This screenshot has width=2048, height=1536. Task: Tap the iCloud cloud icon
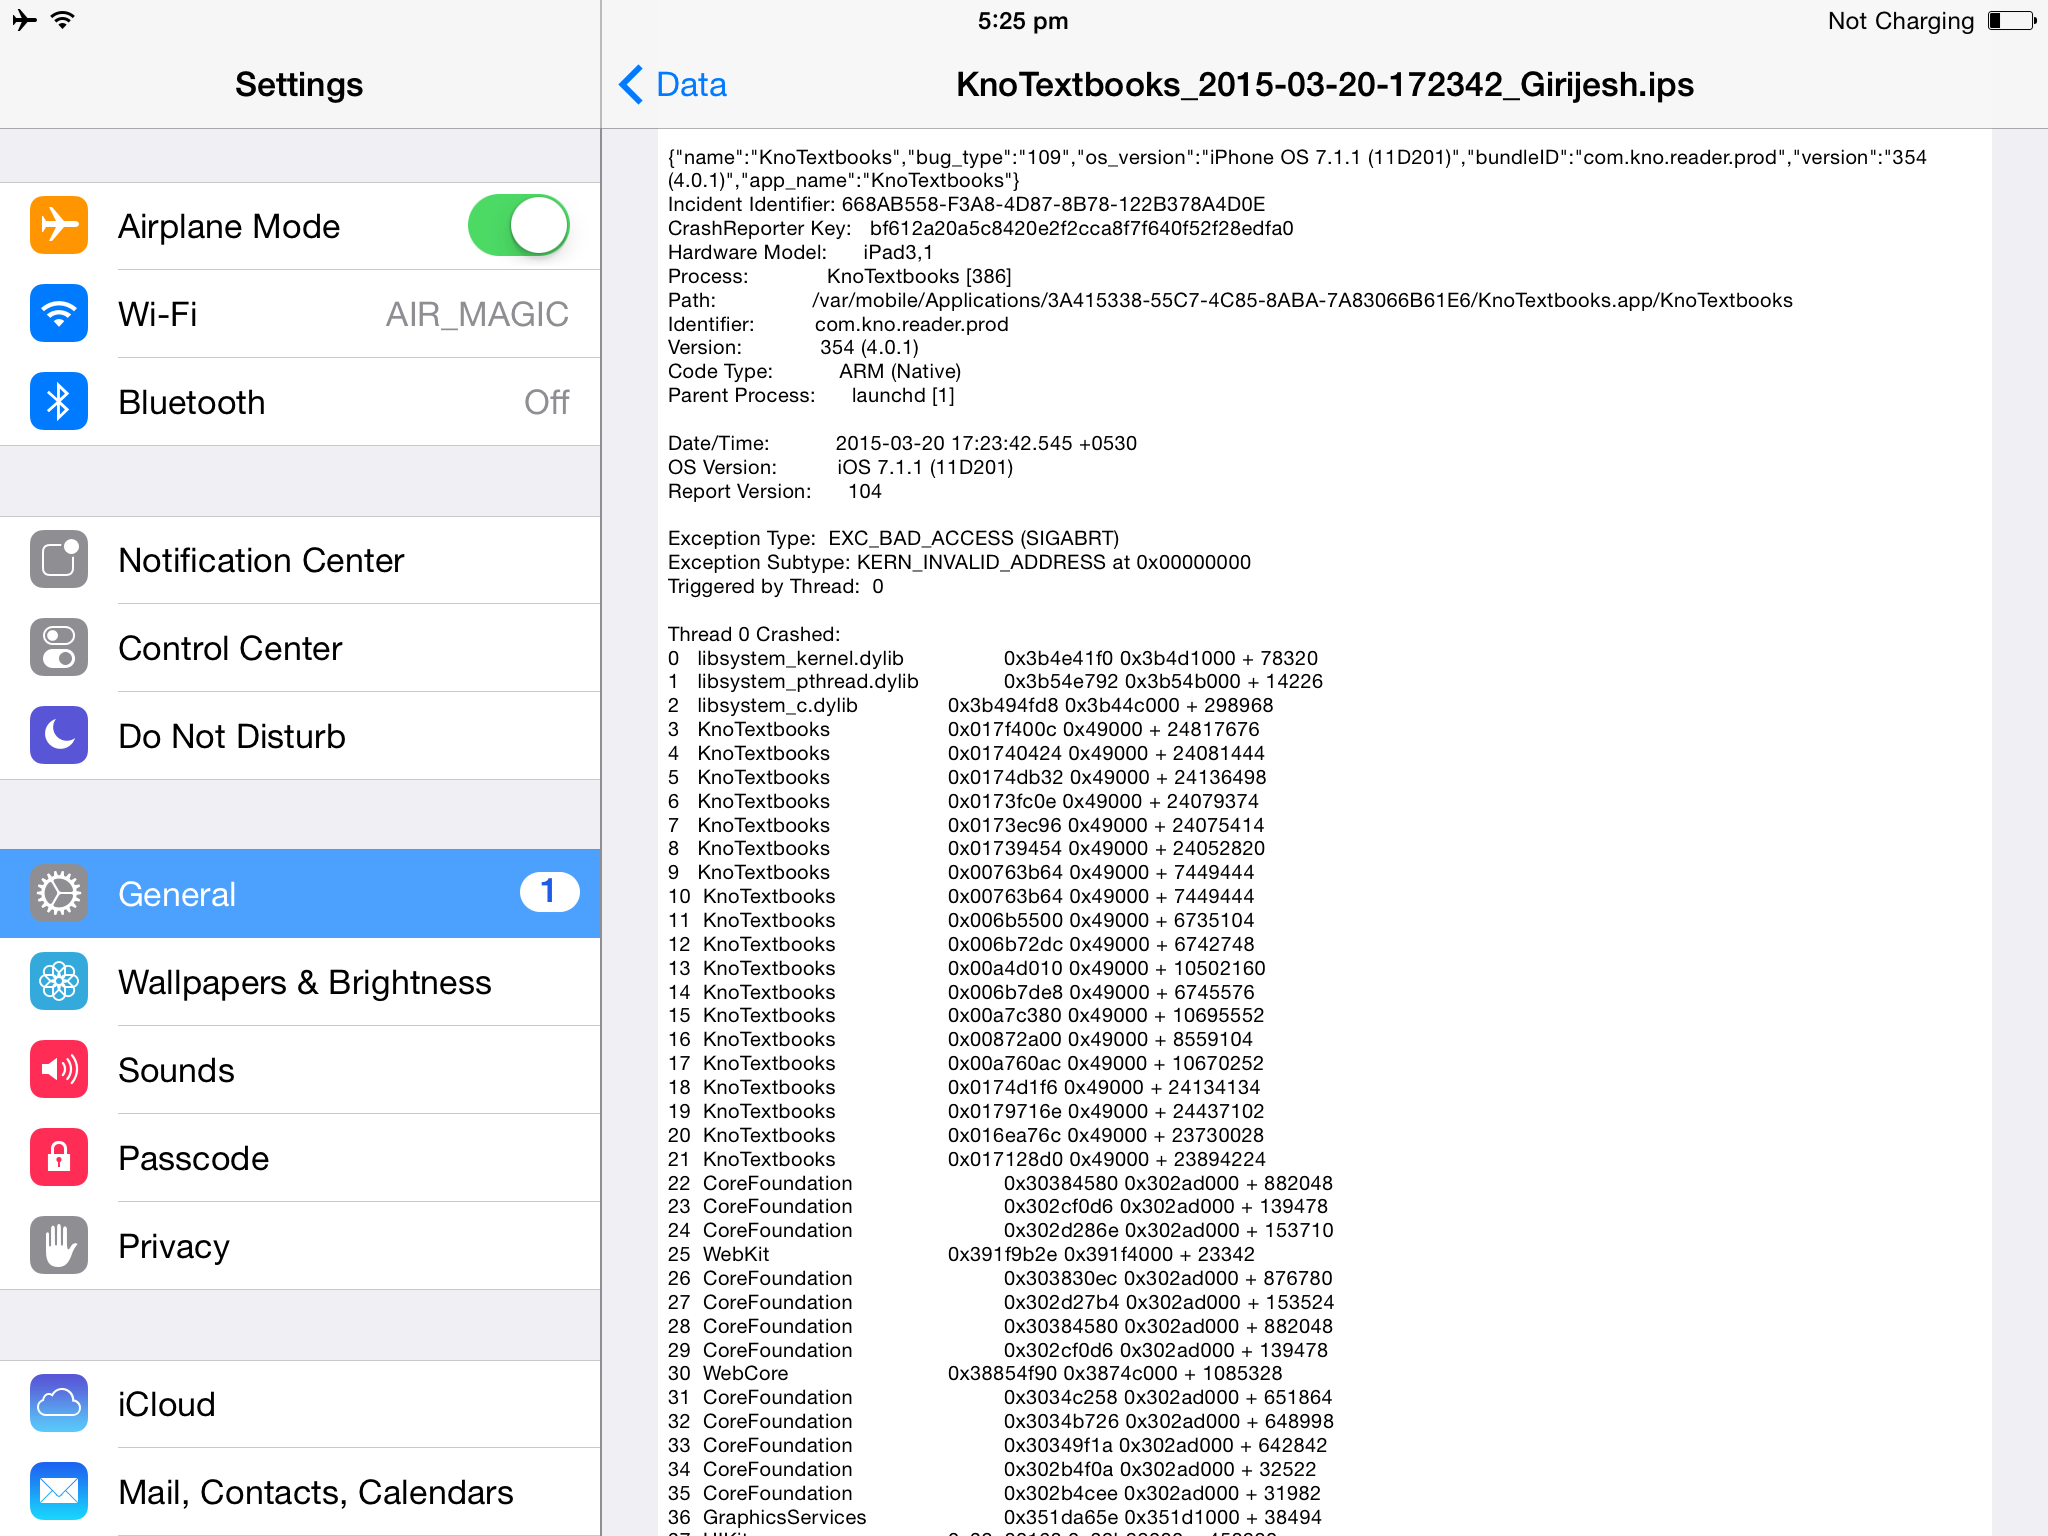(x=59, y=1404)
